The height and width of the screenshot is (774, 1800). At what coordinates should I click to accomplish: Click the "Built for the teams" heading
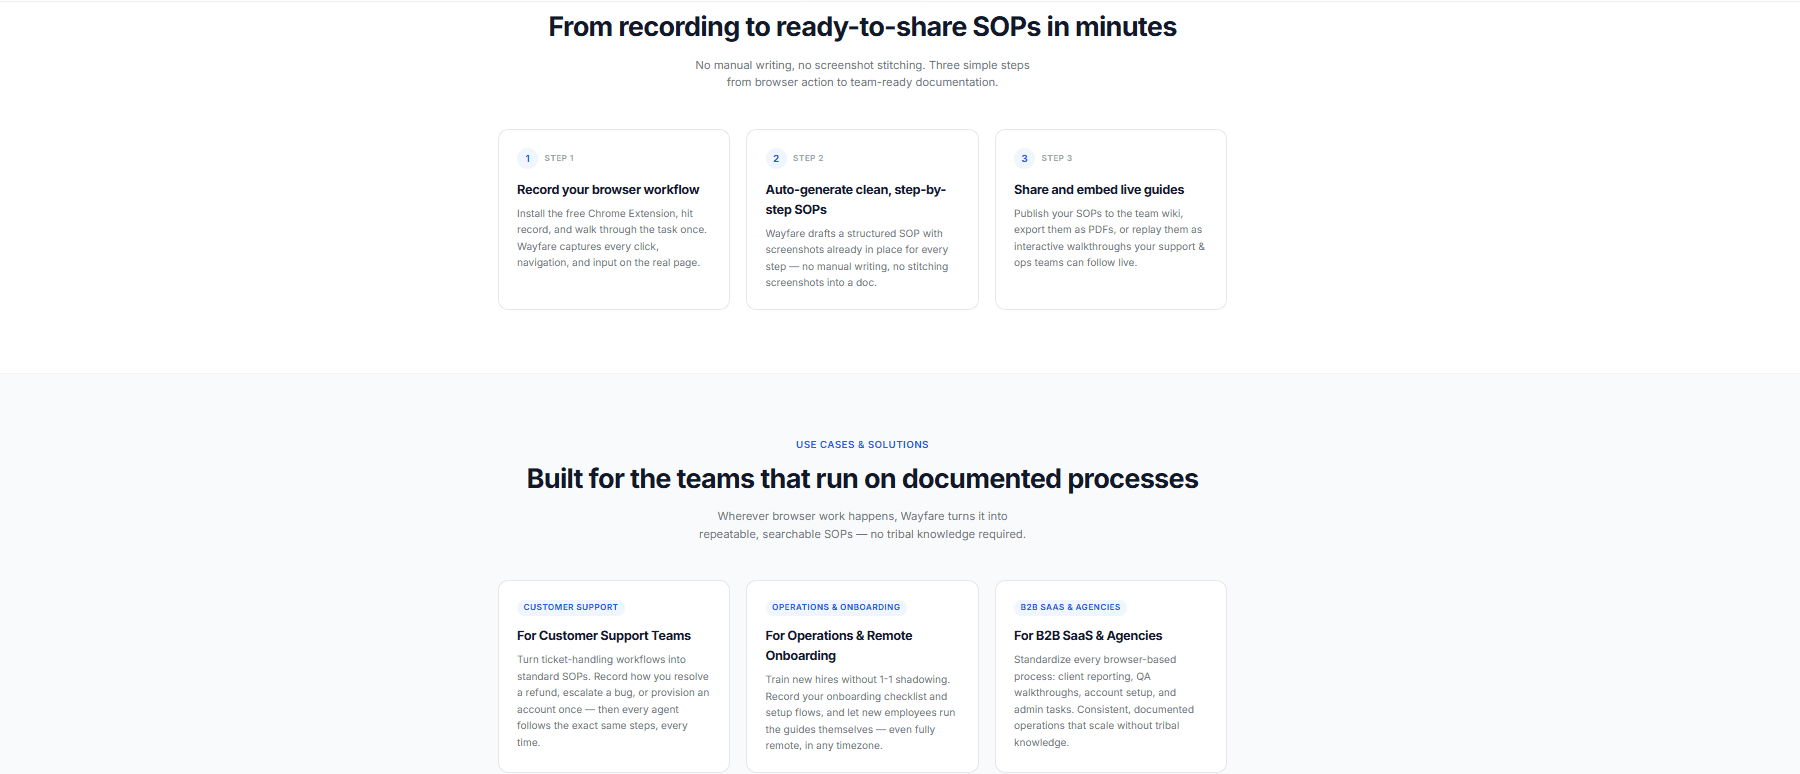tap(862, 479)
